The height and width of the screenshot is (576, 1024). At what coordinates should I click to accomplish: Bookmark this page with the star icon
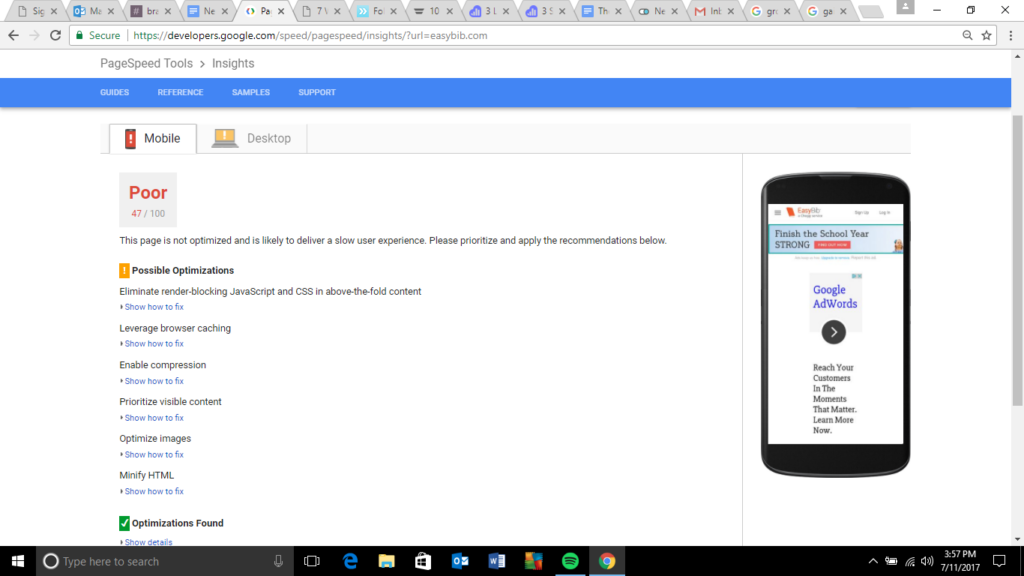coord(986,35)
